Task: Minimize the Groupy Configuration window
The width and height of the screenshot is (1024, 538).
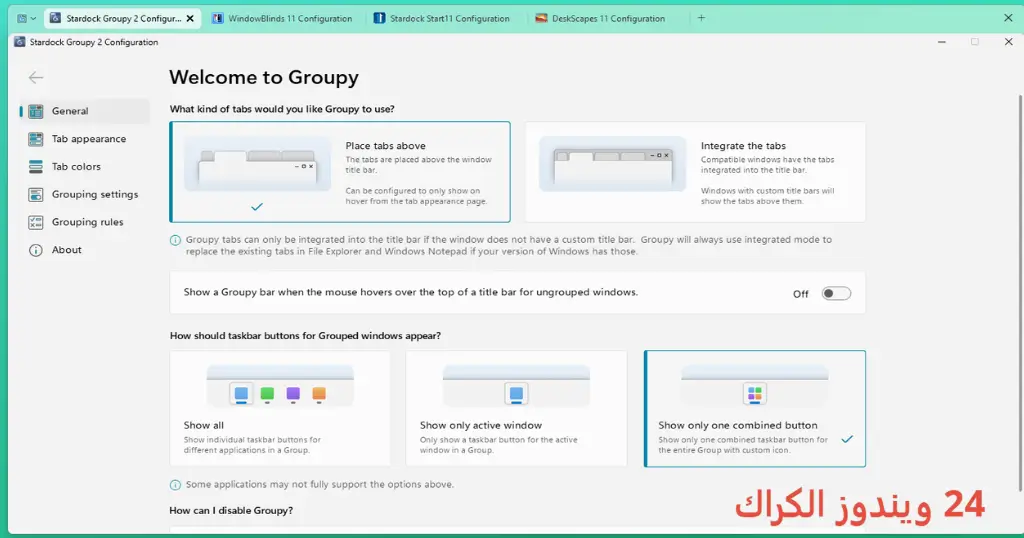Action: point(942,42)
